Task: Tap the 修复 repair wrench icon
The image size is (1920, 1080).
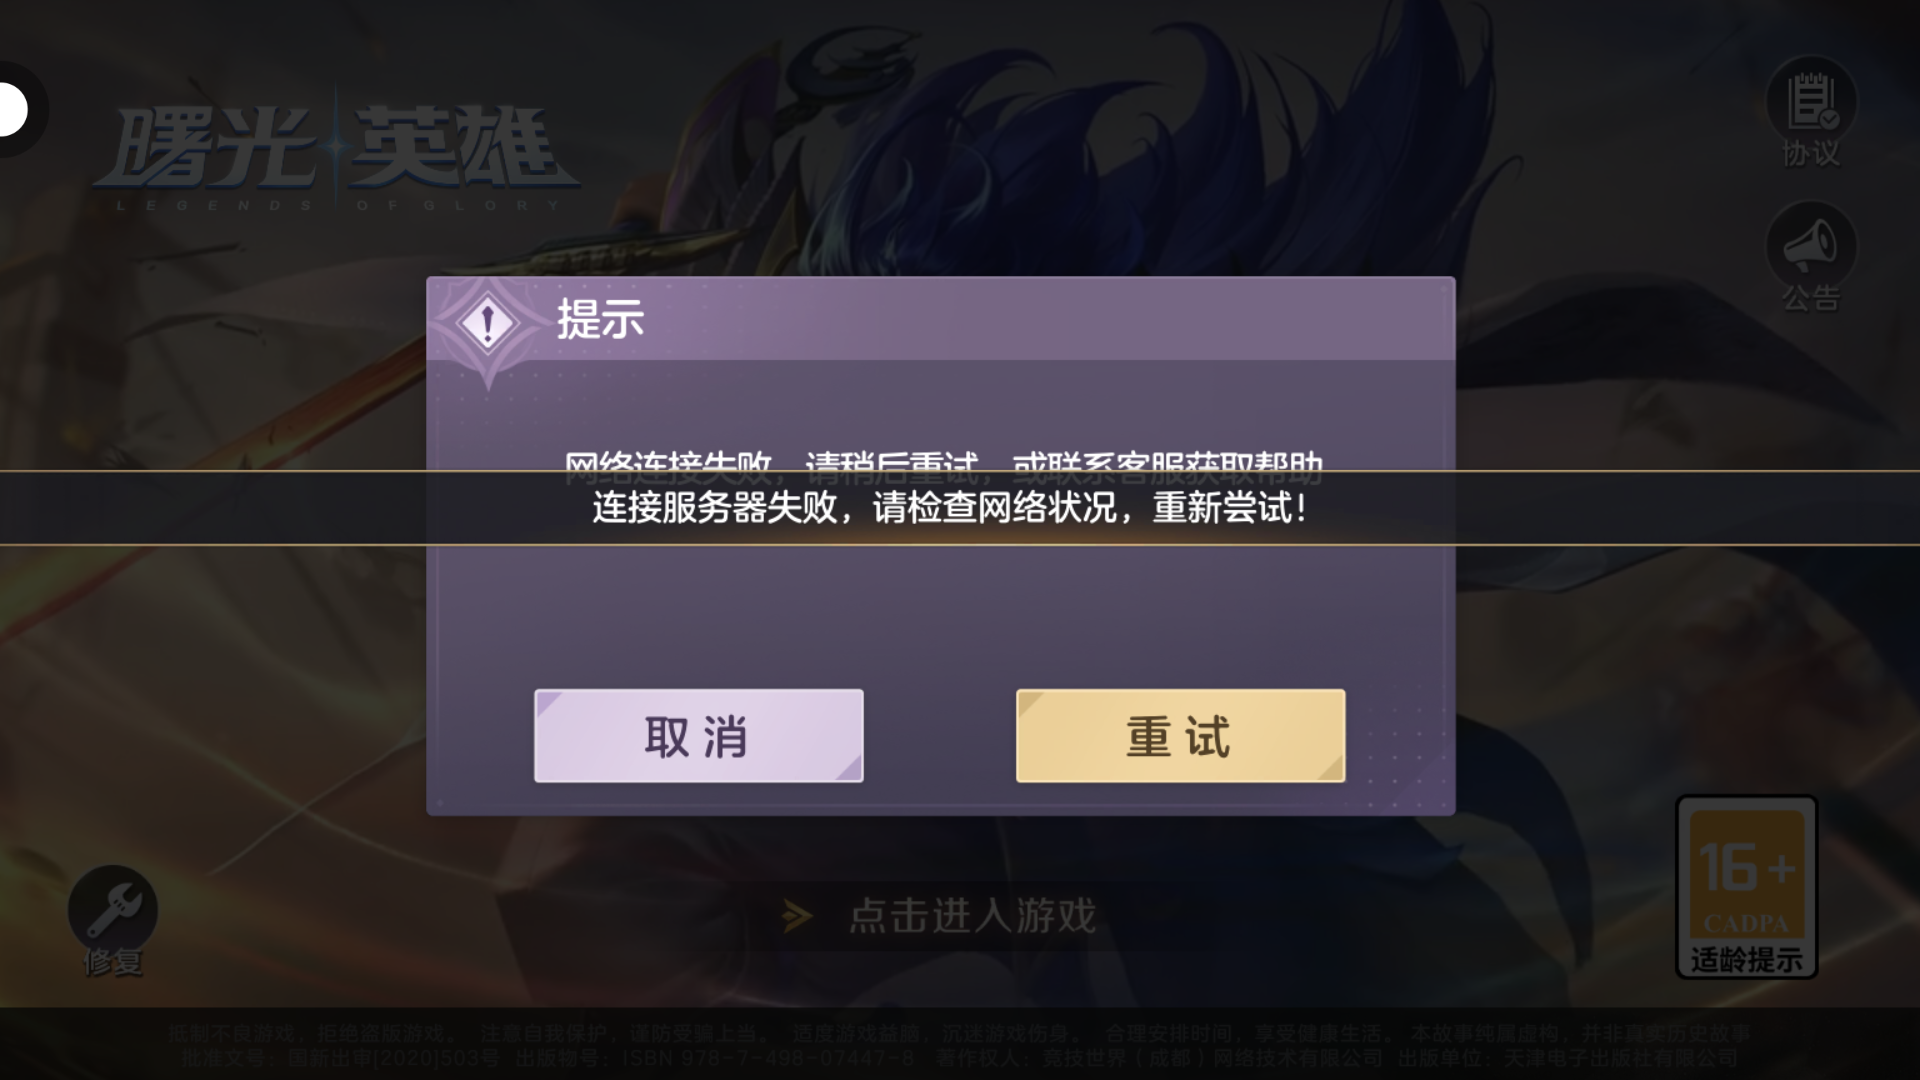Action: click(x=112, y=910)
